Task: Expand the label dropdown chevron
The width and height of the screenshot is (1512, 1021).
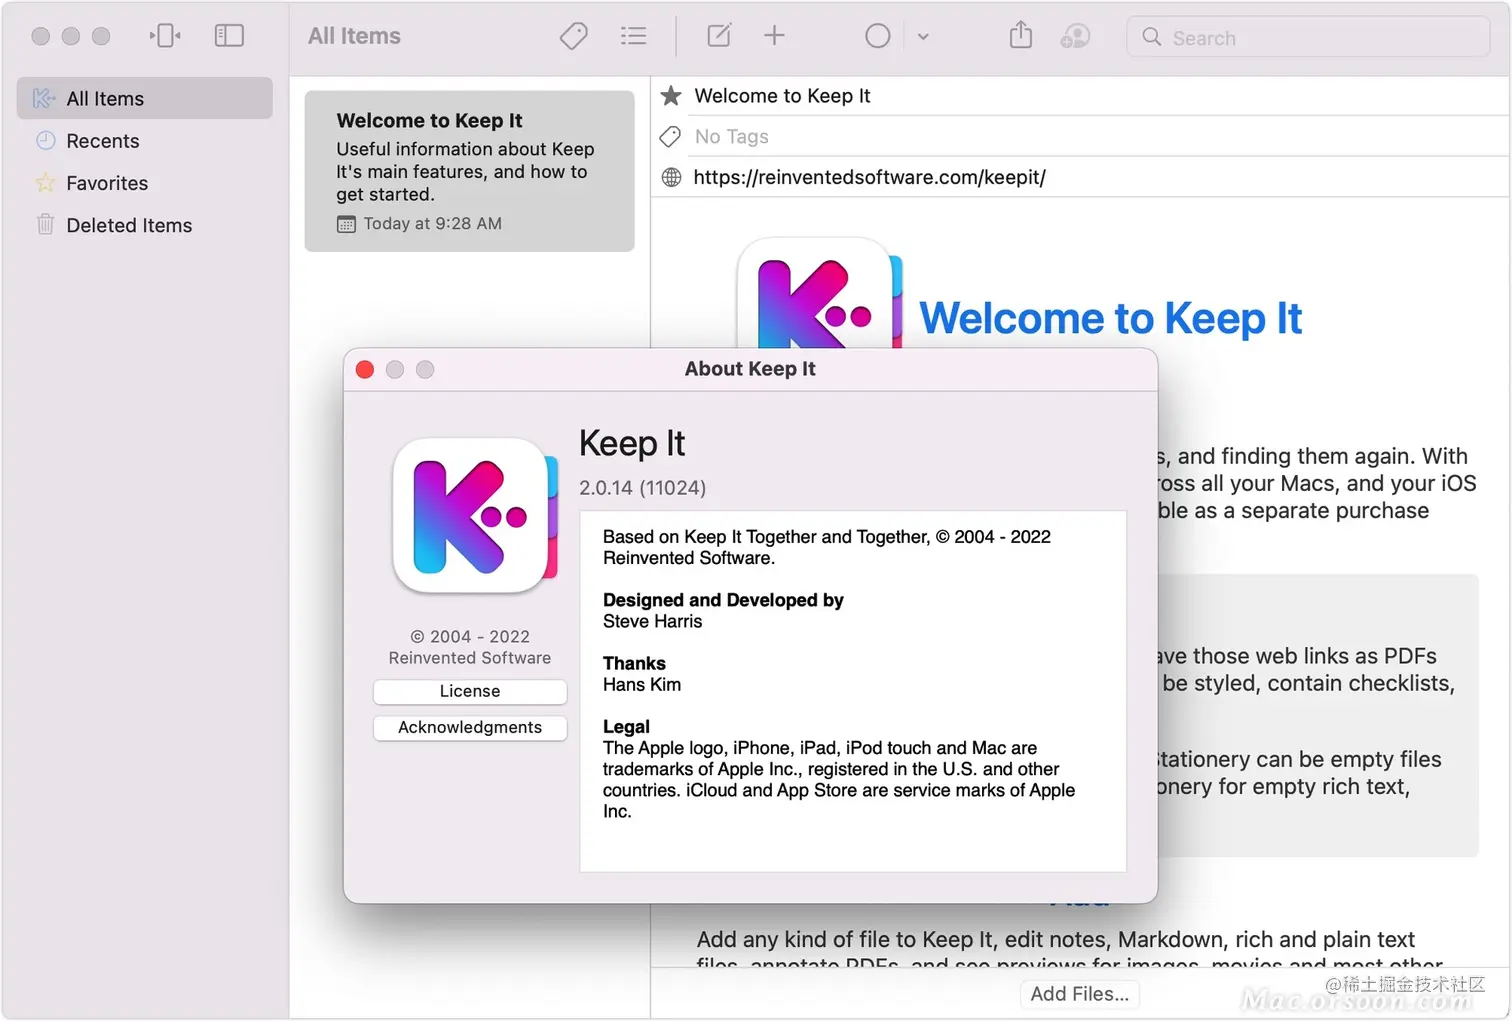Action: tap(923, 37)
